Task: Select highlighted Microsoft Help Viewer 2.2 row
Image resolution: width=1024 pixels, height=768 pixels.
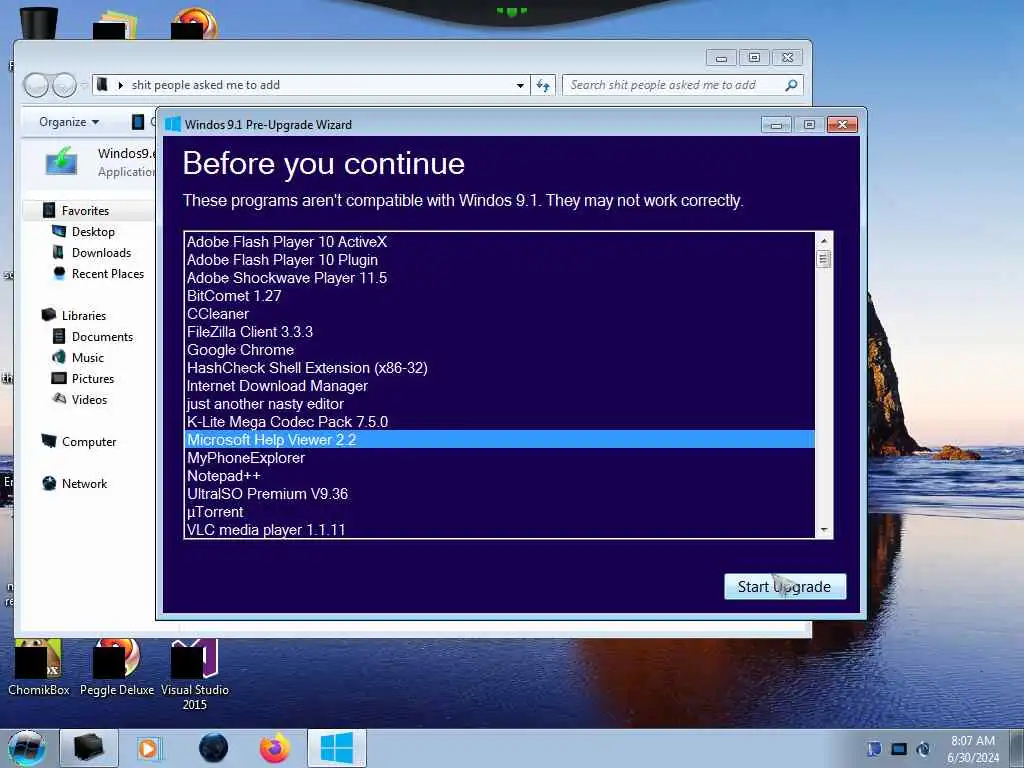Action: click(x=500, y=440)
